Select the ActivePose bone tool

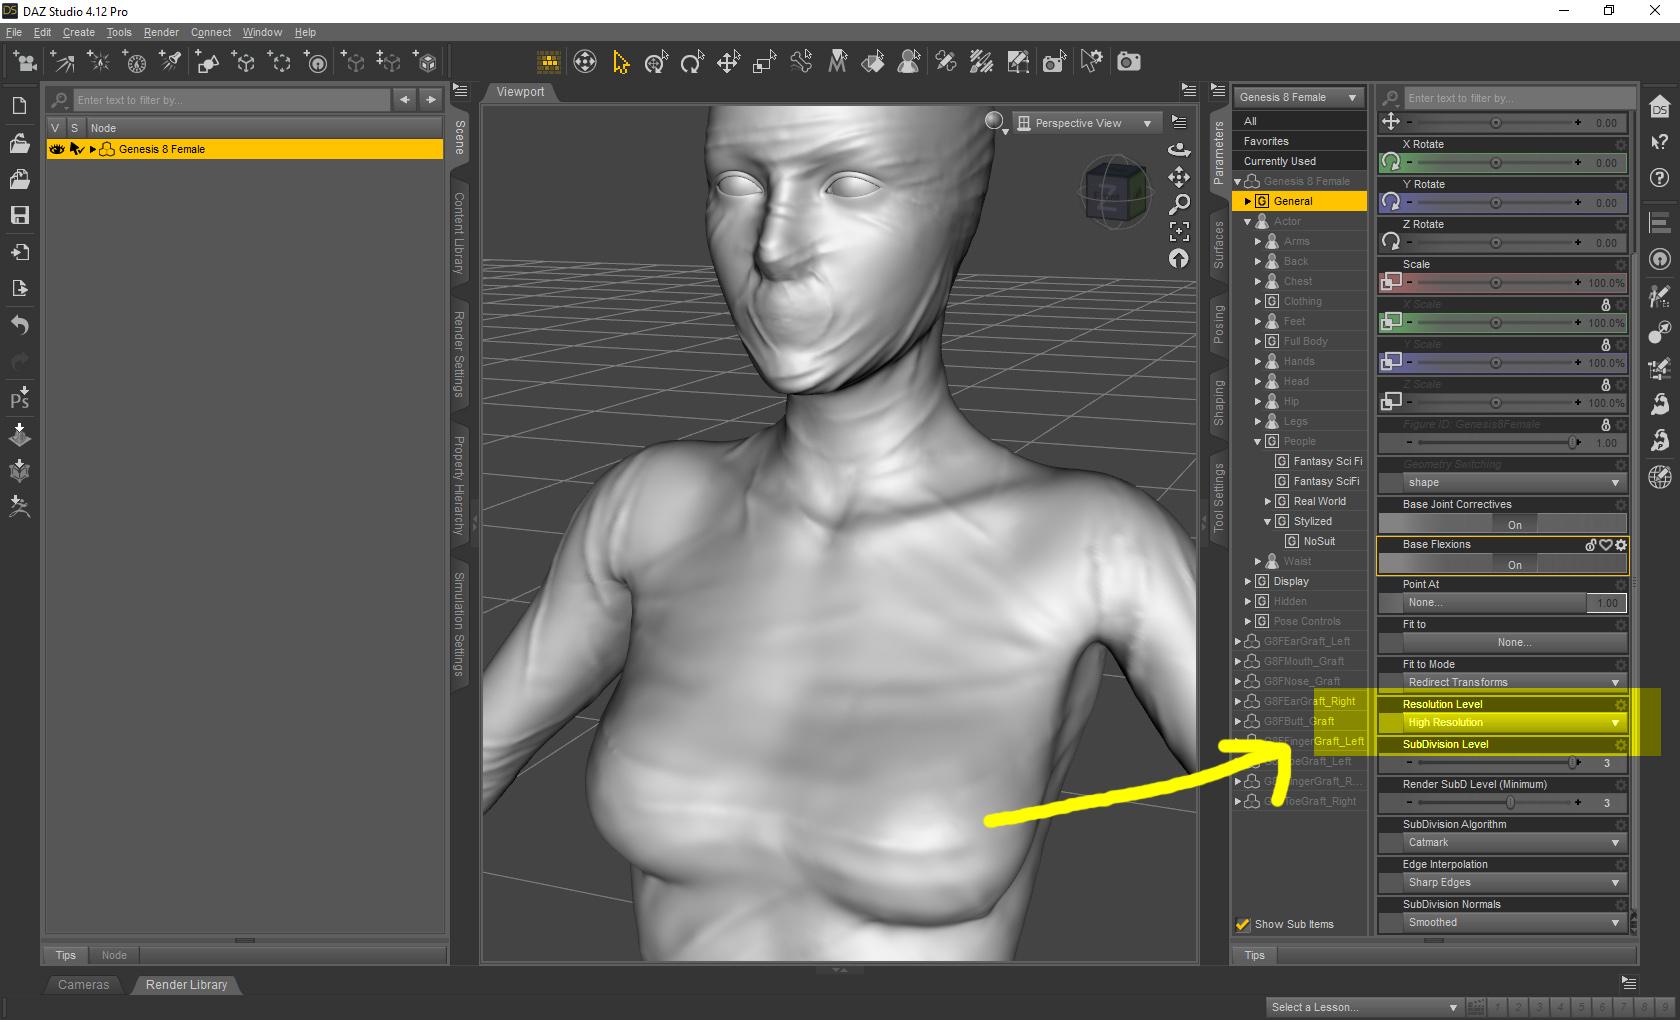801,62
